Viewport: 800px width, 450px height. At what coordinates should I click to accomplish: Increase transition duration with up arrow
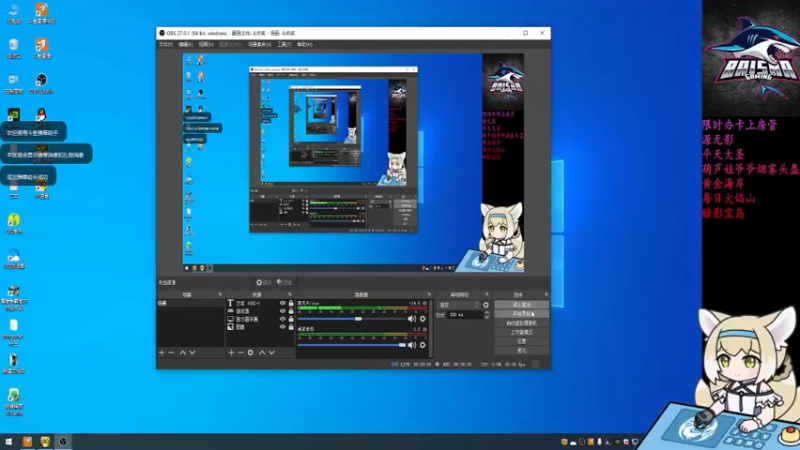pos(486,313)
